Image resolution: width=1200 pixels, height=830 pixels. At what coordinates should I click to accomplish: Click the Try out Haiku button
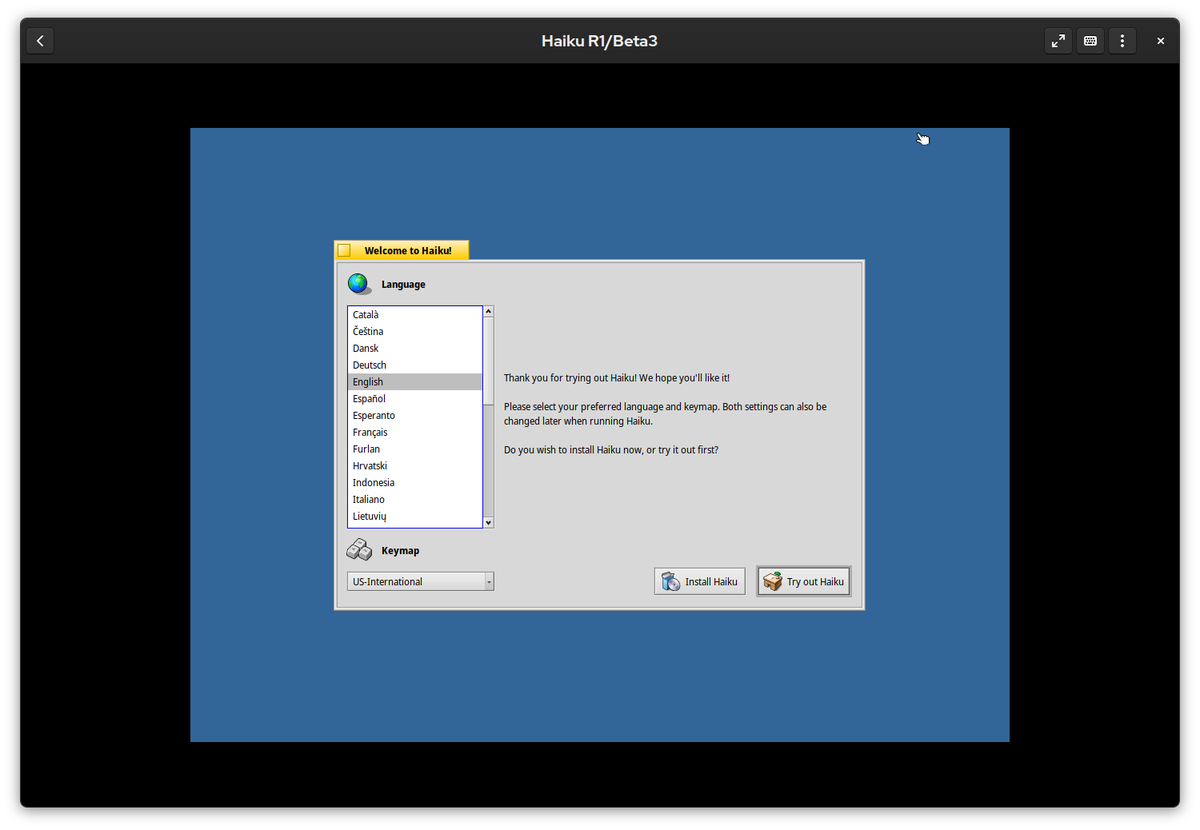coord(804,581)
